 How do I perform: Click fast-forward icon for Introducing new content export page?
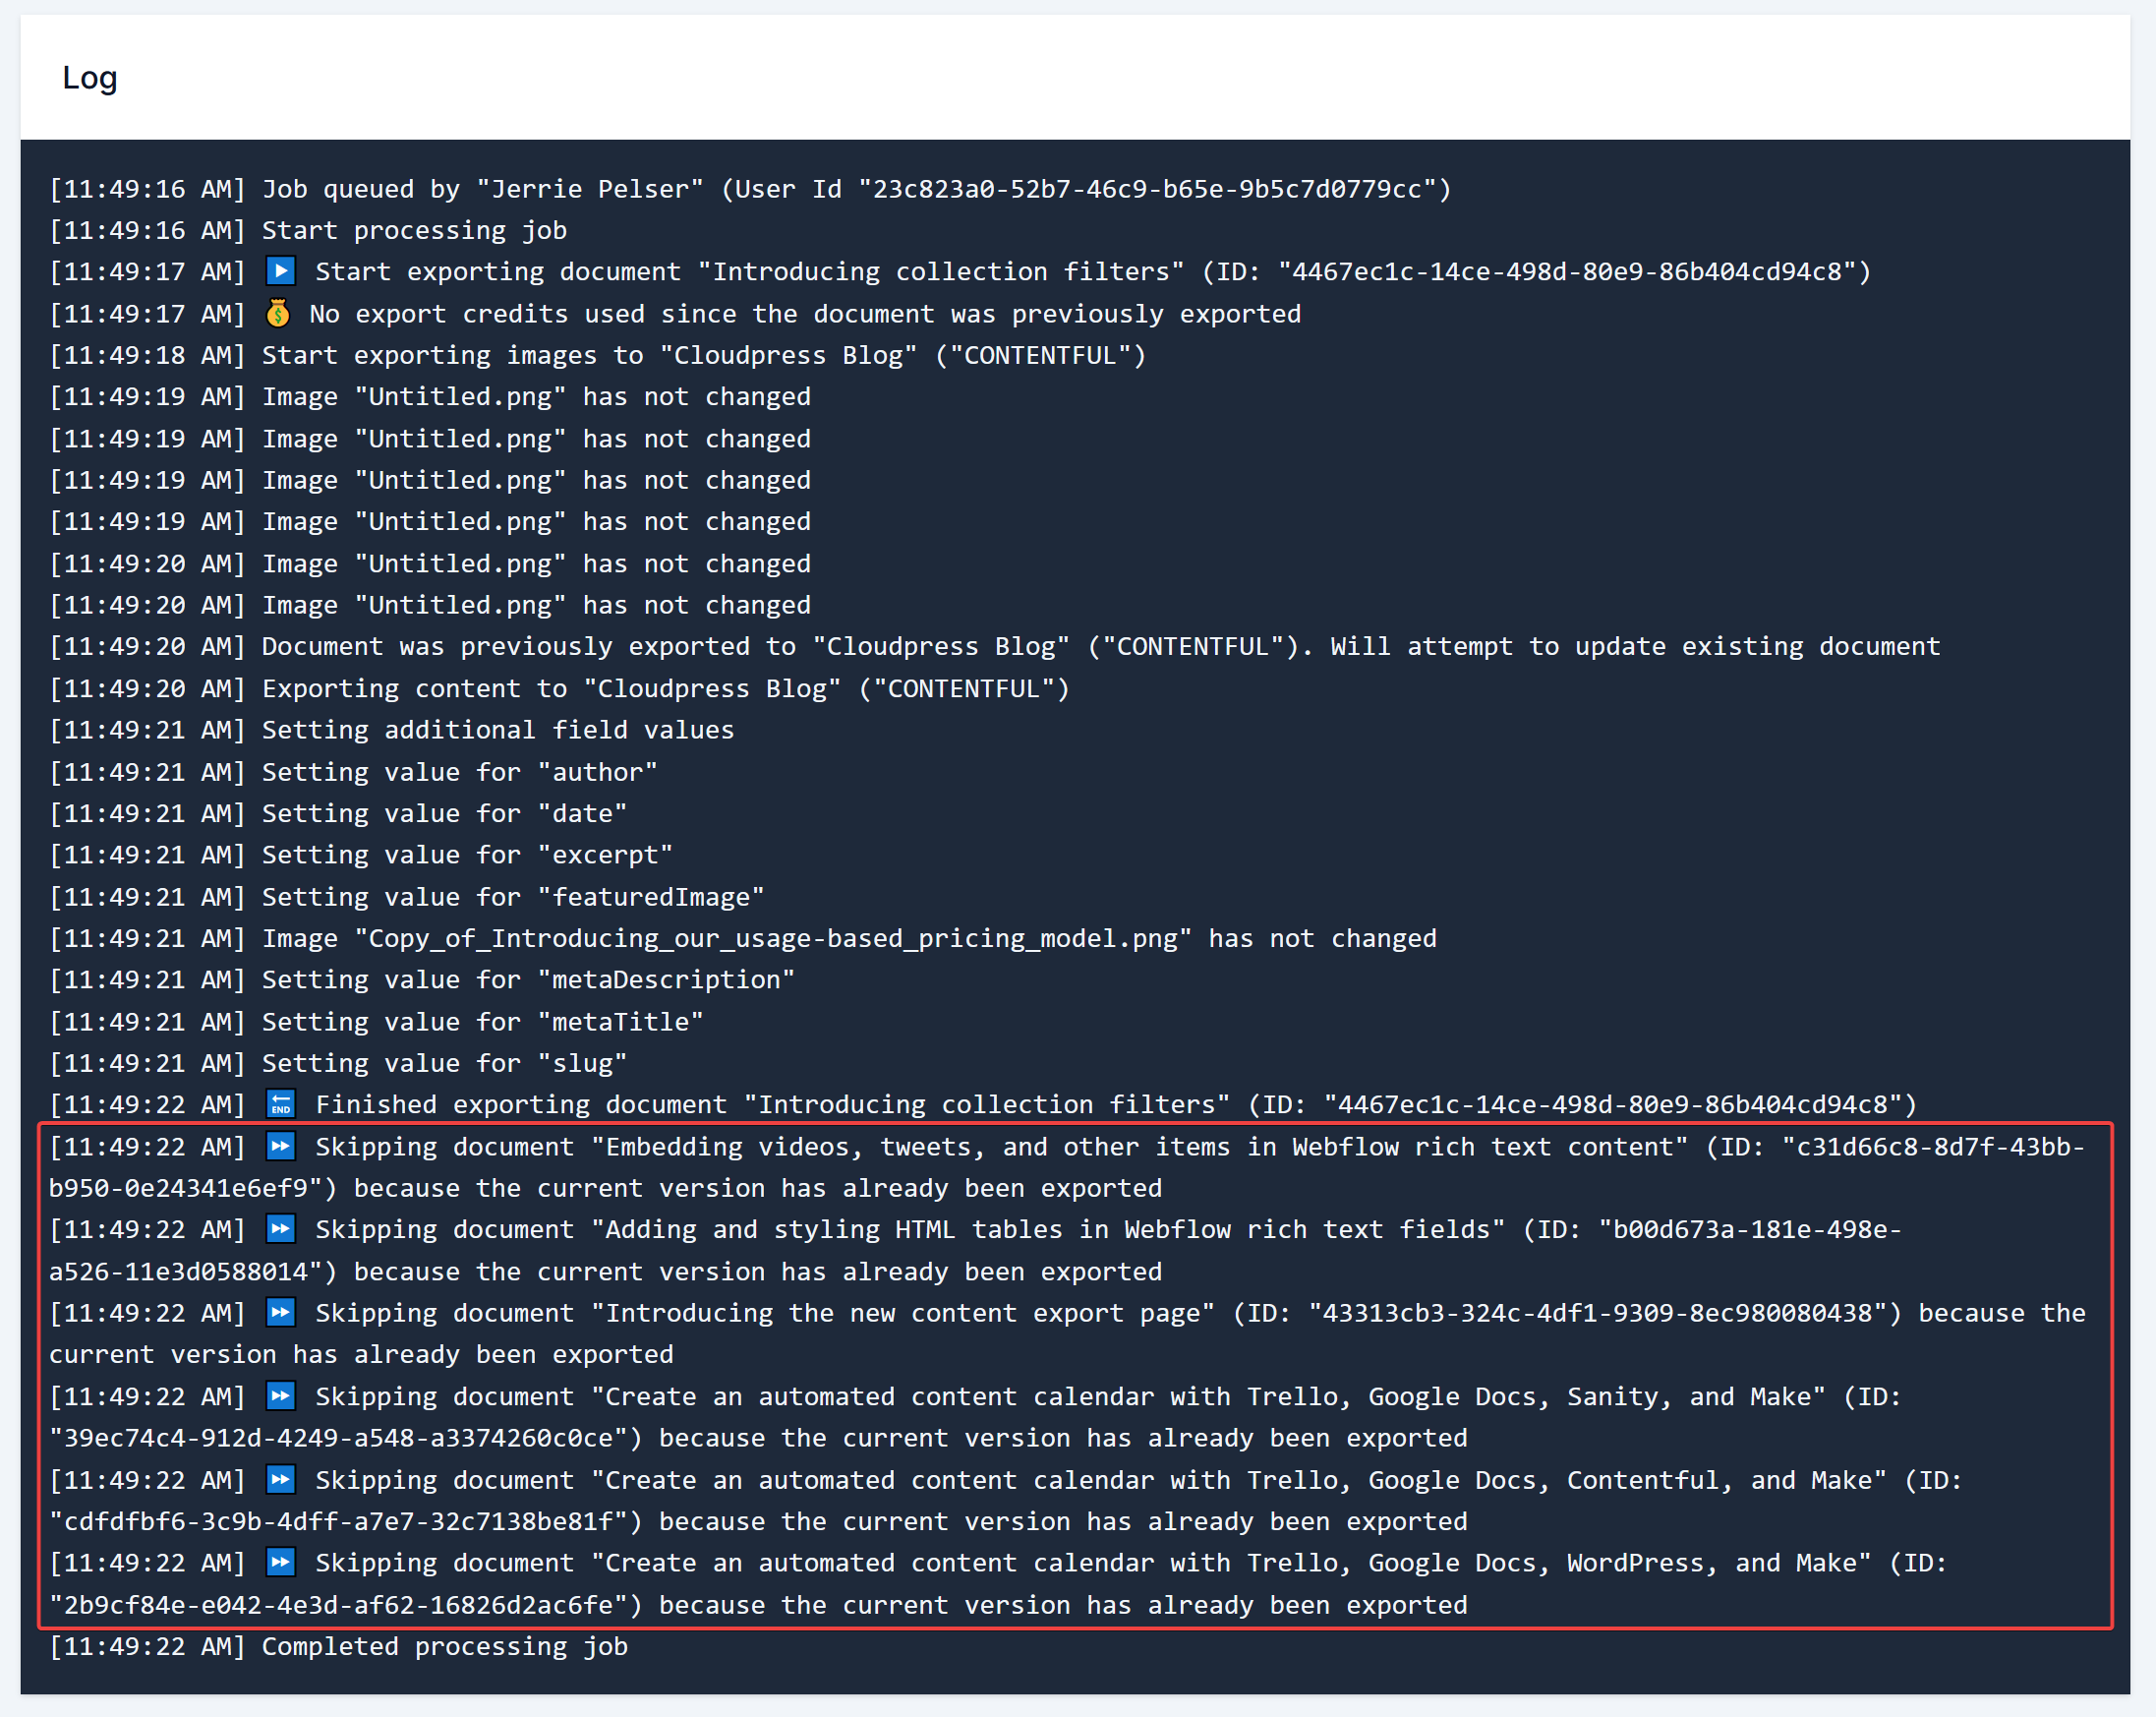(x=281, y=1312)
